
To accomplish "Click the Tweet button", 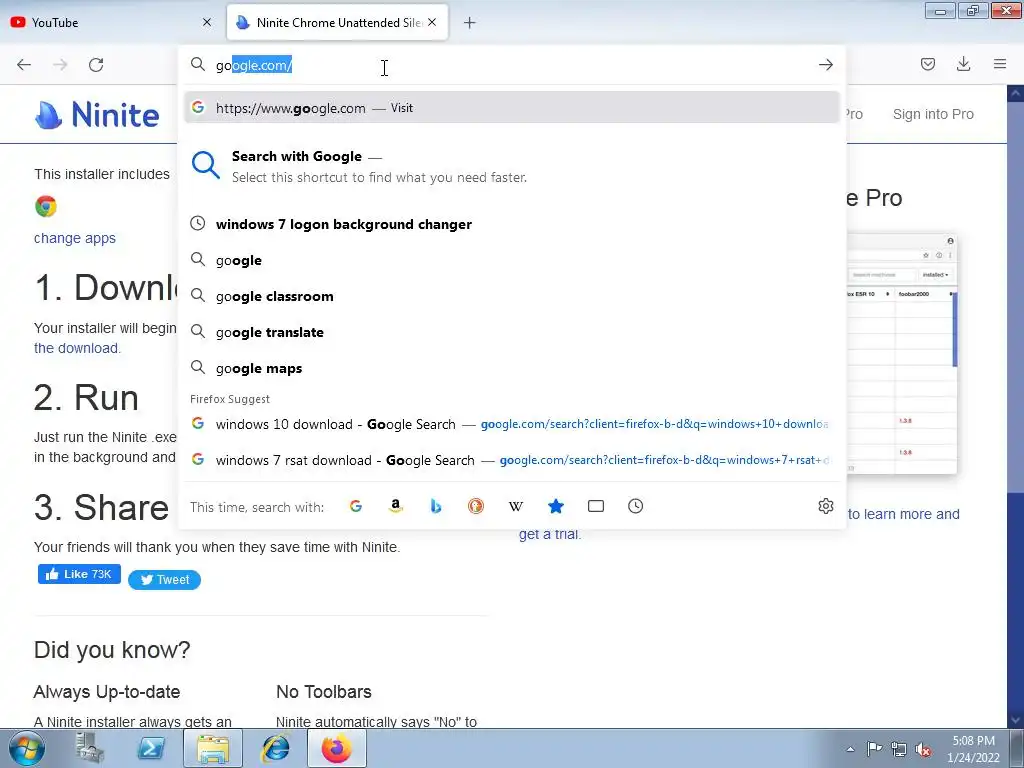I will (164, 579).
